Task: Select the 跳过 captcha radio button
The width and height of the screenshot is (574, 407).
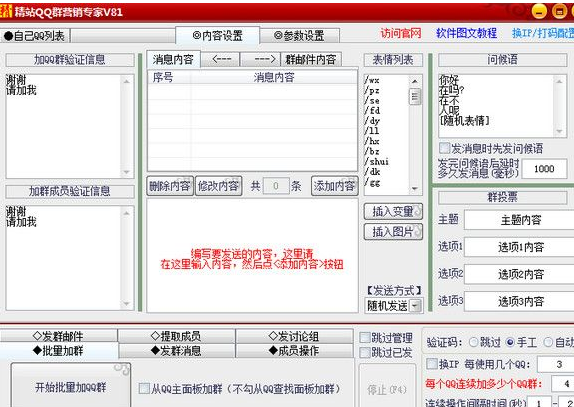Action: [474, 342]
